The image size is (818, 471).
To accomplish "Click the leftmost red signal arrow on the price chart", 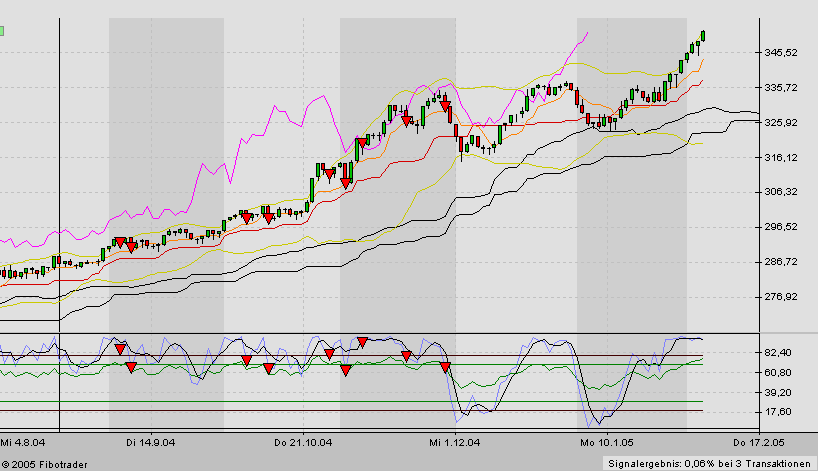I will [119, 243].
